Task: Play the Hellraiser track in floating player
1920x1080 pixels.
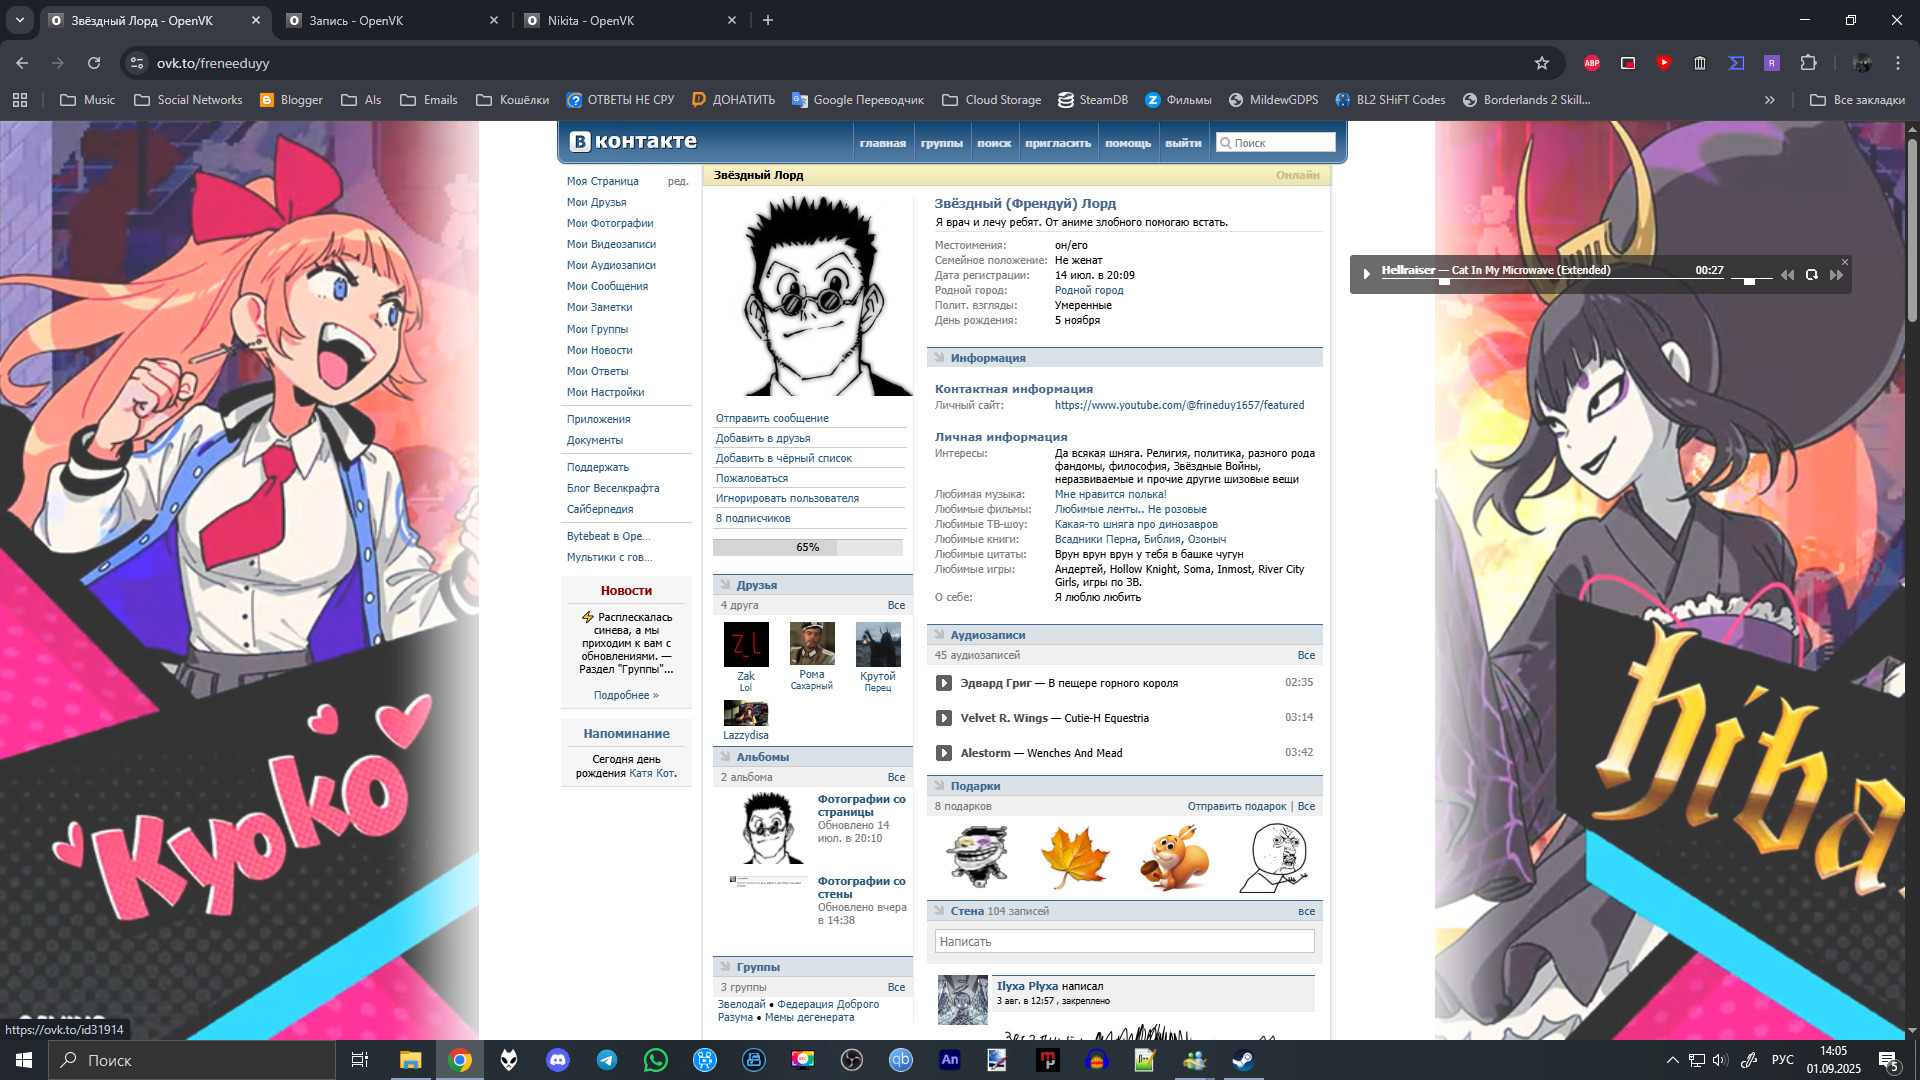Action: (1366, 274)
